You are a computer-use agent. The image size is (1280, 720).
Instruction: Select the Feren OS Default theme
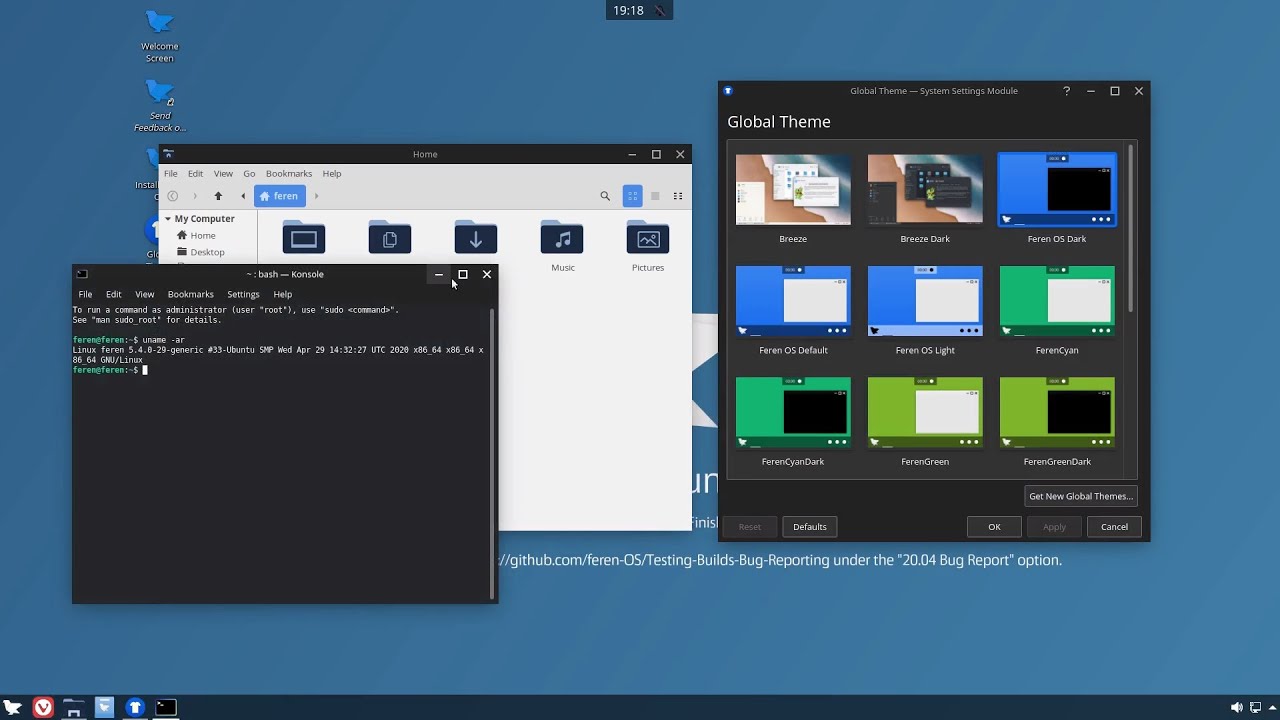pos(793,310)
